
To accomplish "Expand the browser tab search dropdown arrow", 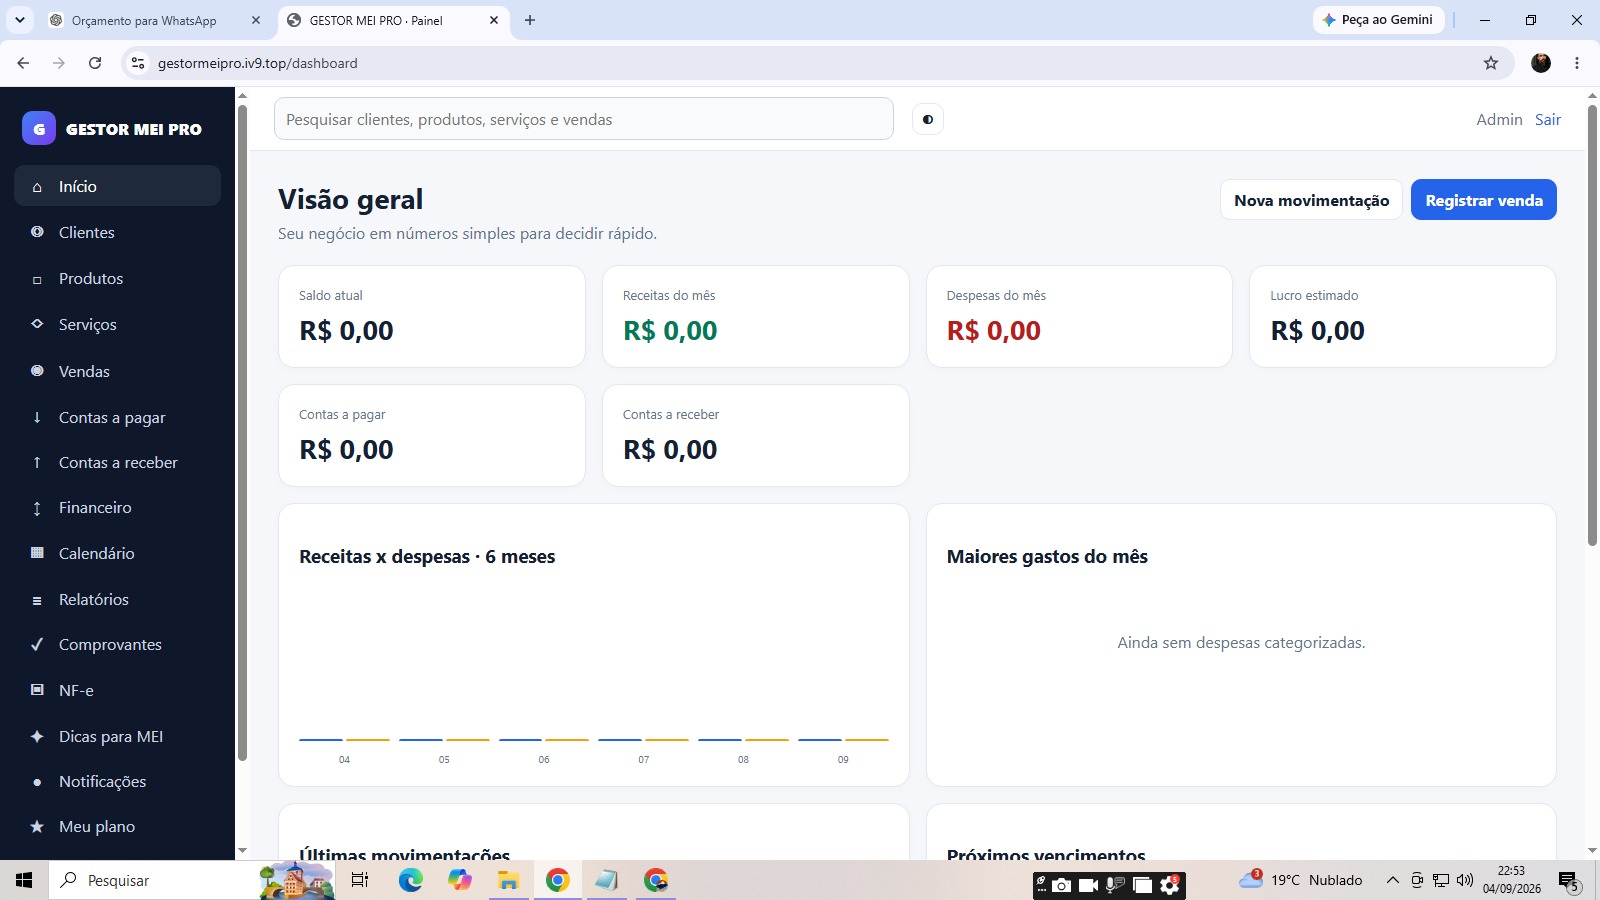I will (x=20, y=20).
